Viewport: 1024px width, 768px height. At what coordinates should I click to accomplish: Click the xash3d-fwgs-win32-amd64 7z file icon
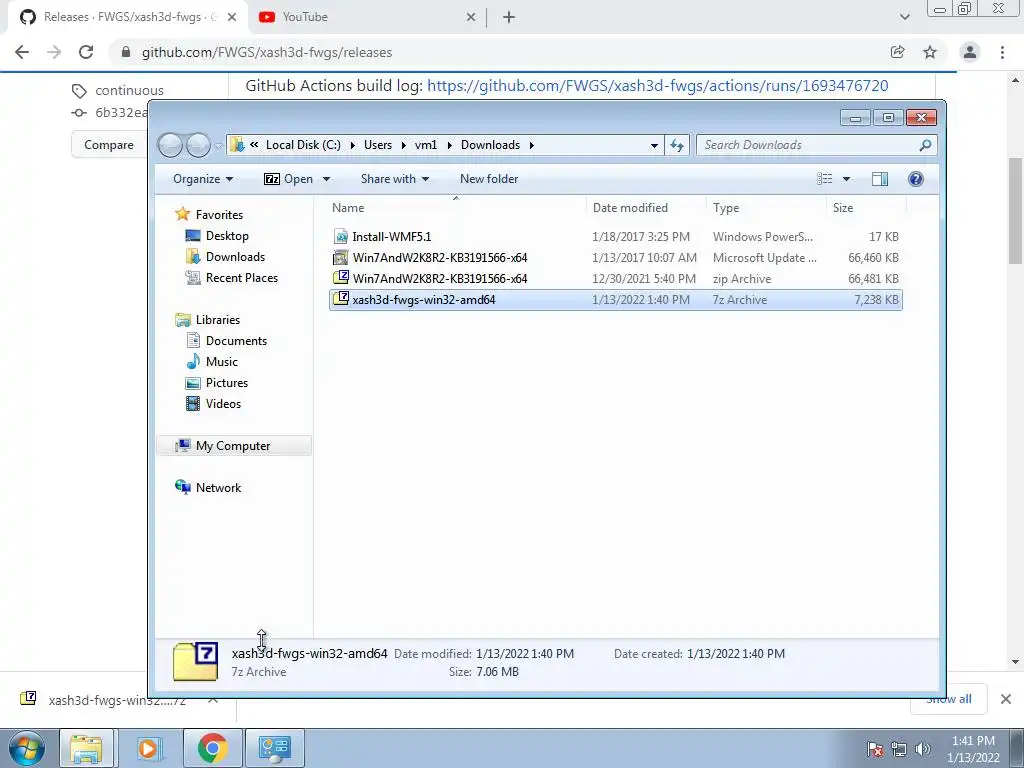(x=340, y=298)
